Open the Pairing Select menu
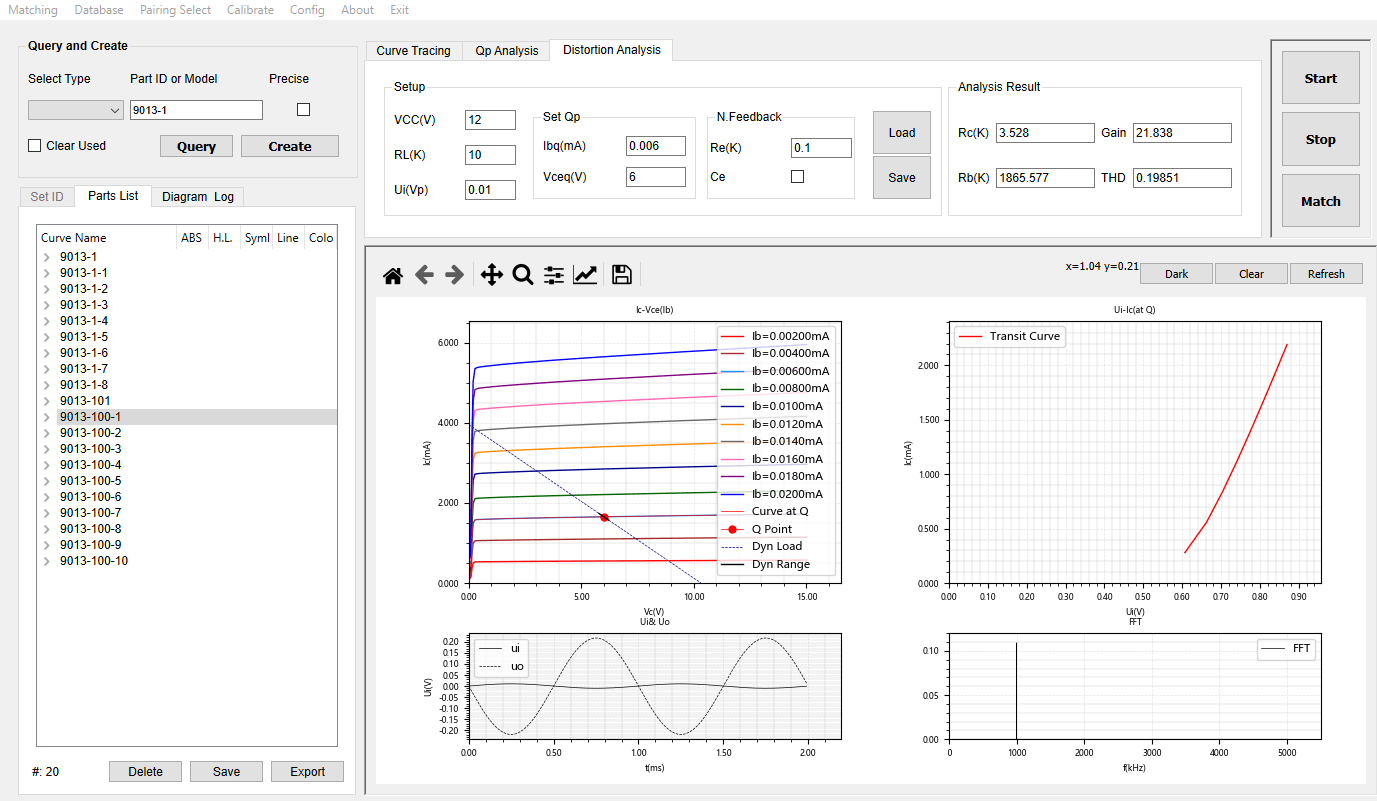 [175, 10]
